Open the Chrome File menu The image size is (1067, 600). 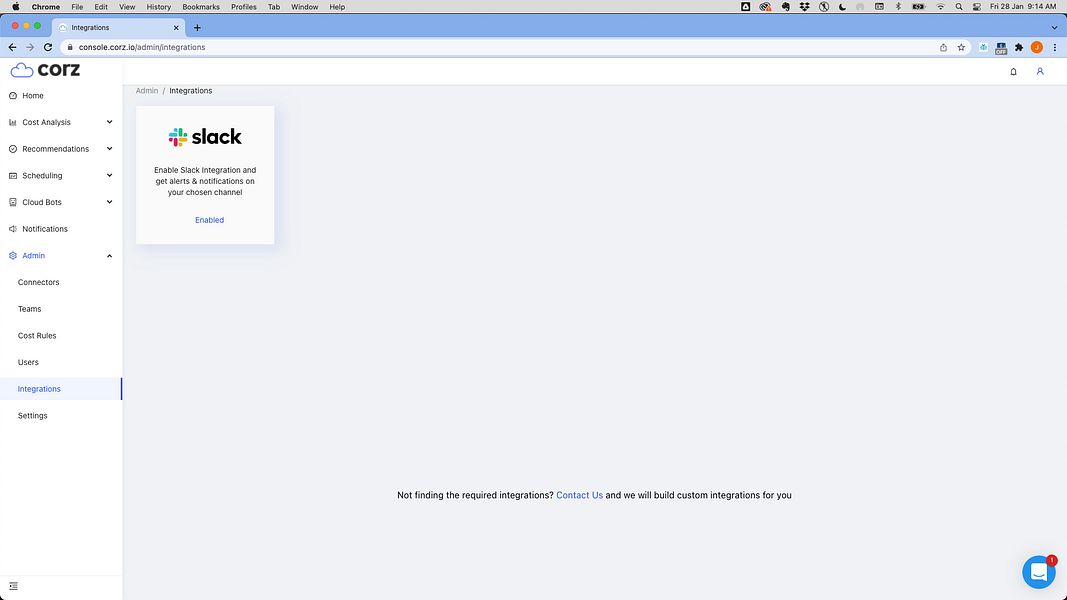77,7
